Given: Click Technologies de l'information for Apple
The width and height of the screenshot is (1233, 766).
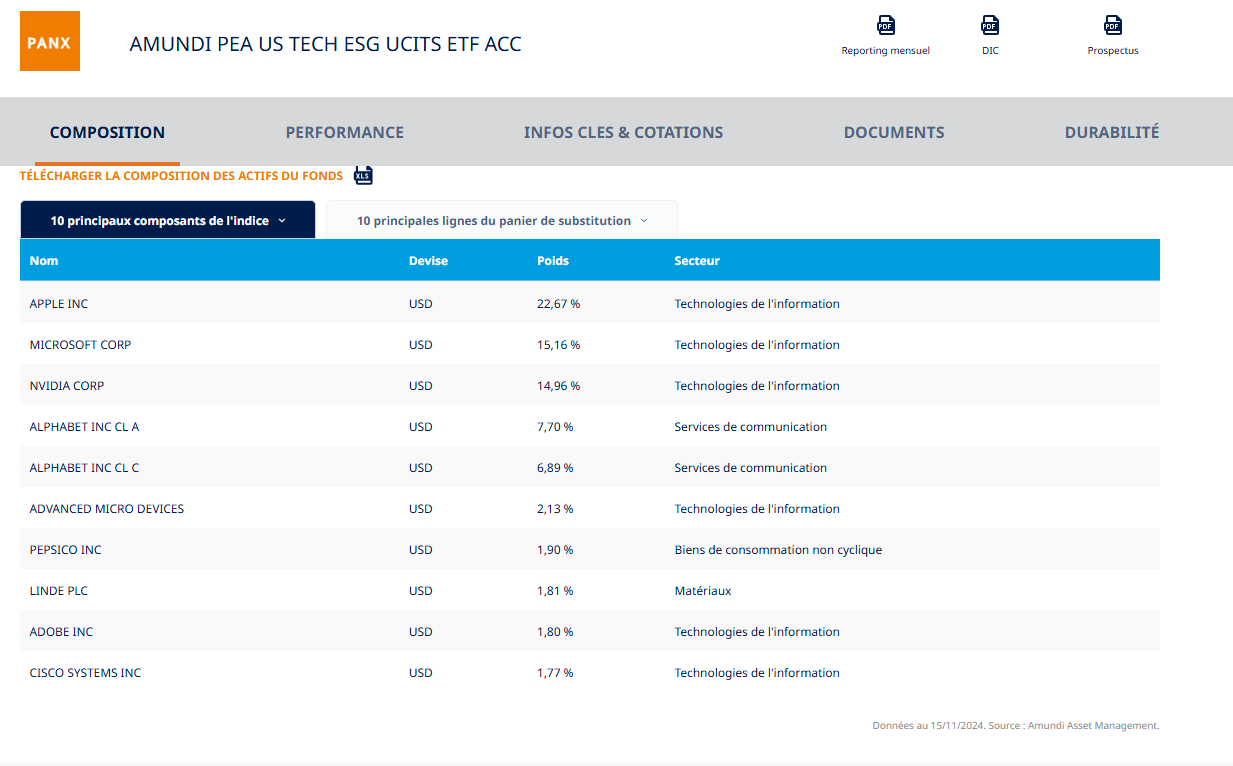Looking at the screenshot, I should [757, 304].
